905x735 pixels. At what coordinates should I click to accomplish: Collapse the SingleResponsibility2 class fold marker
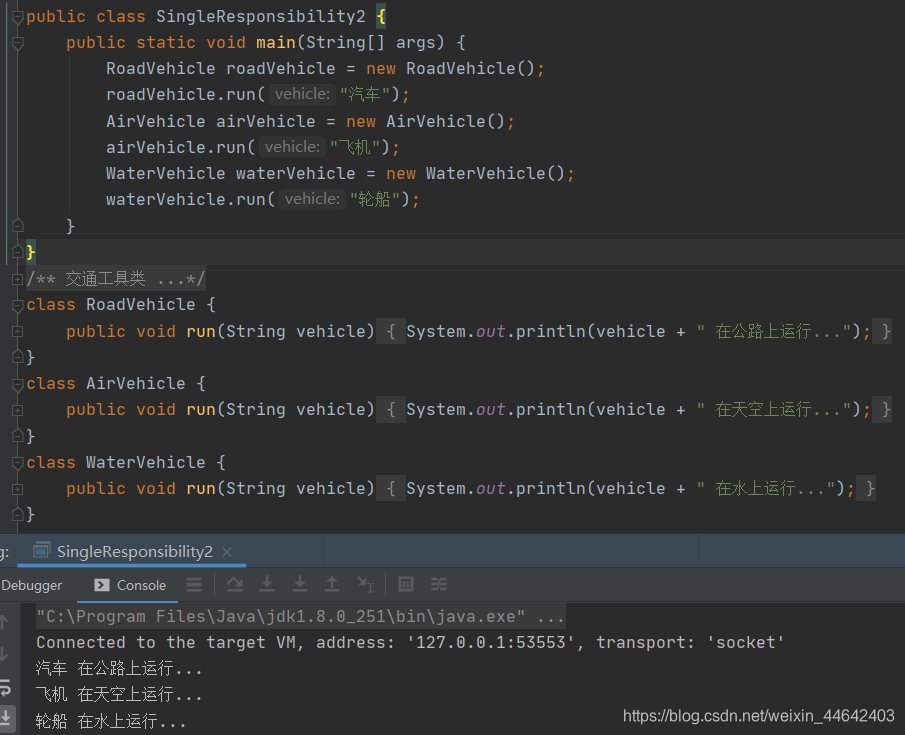(17, 17)
